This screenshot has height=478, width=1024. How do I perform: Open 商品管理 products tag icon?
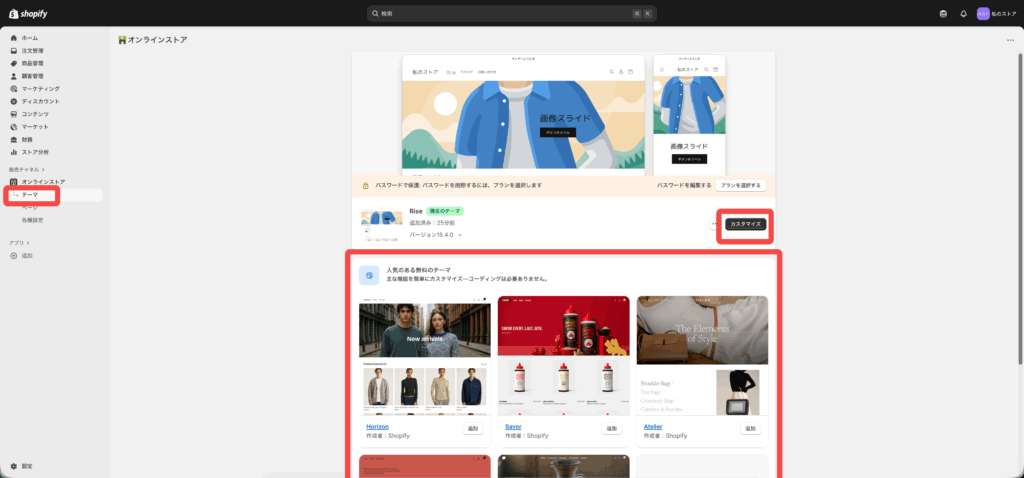point(13,63)
